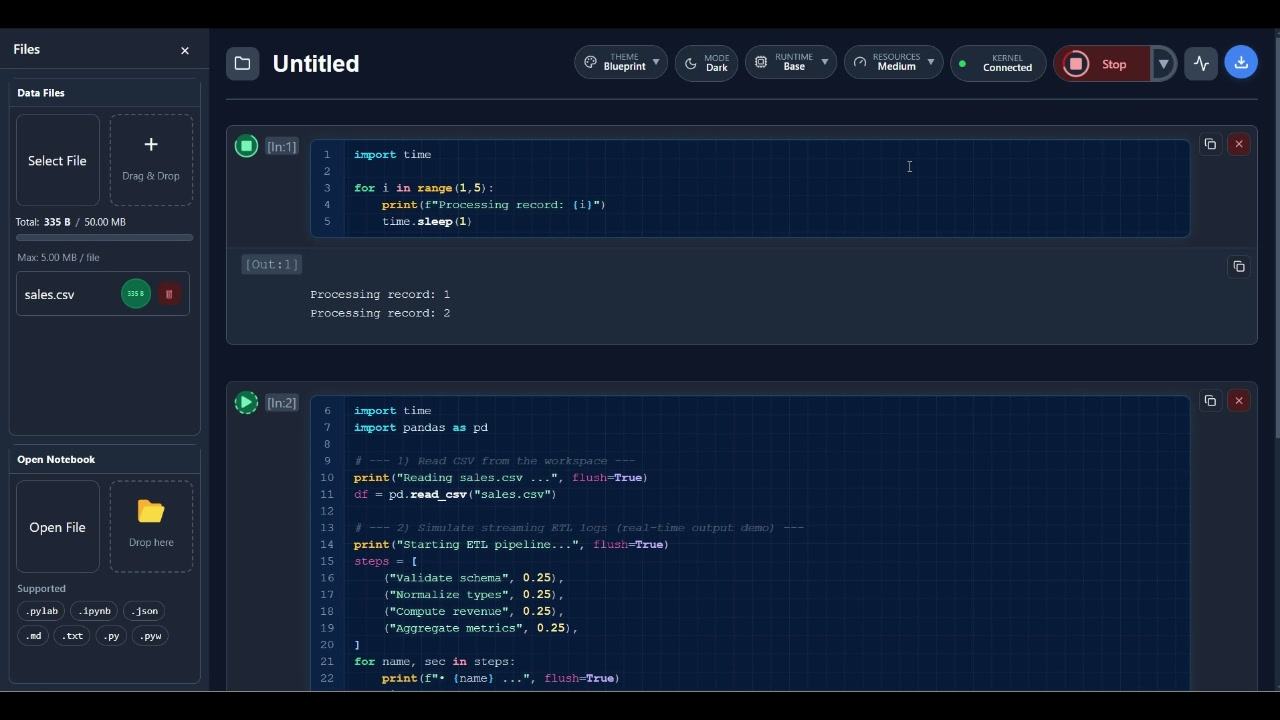Open the Resources Medium dropdown
This screenshot has width=1280, height=720.
[x=894, y=63]
